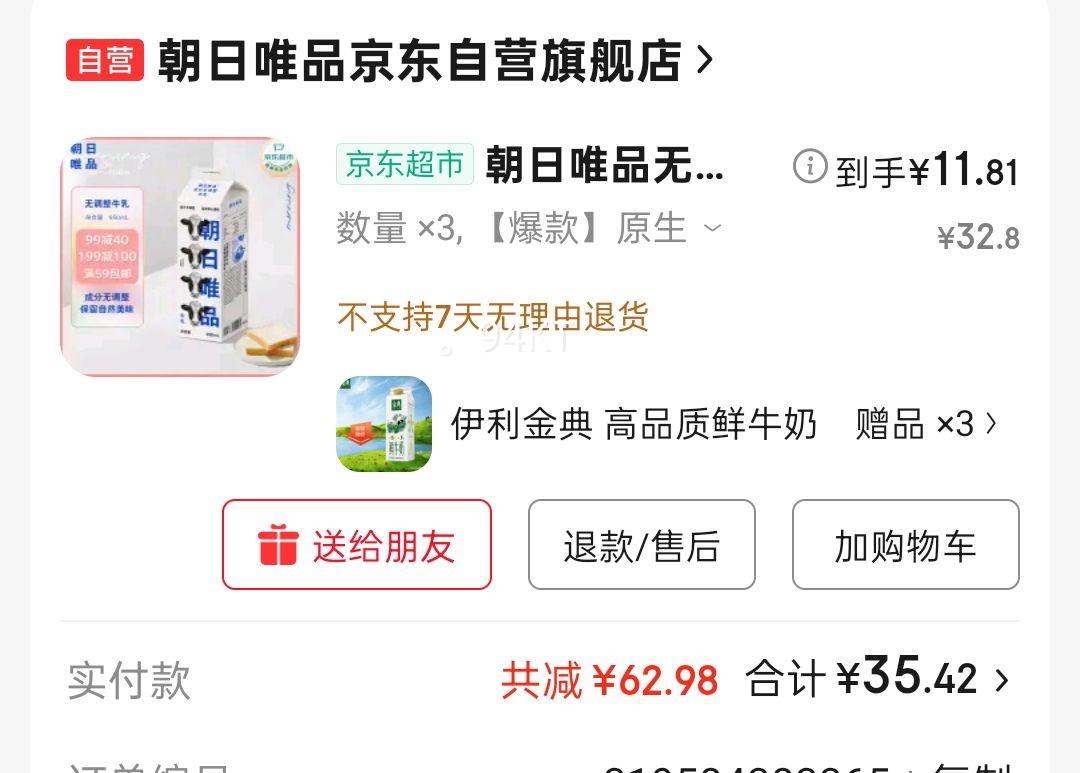Tap 不支持7天无理由退货 notice

493,317
